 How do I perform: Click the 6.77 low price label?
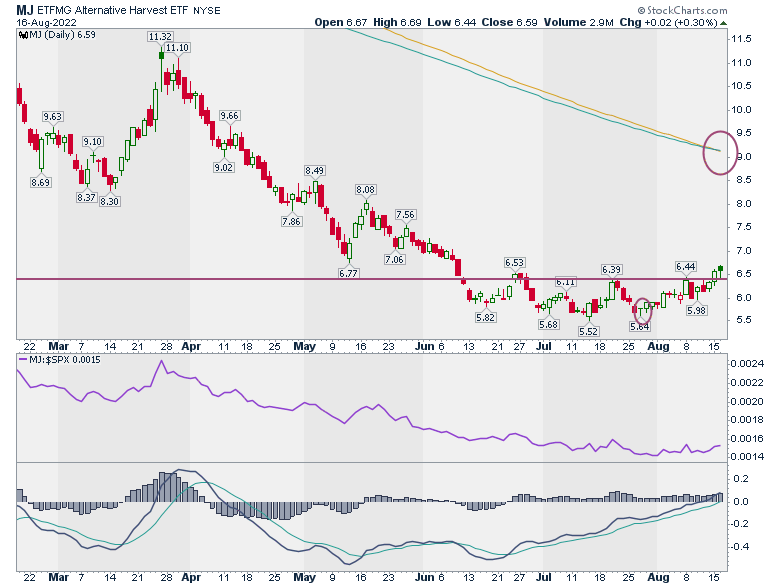click(x=348, y=273)
